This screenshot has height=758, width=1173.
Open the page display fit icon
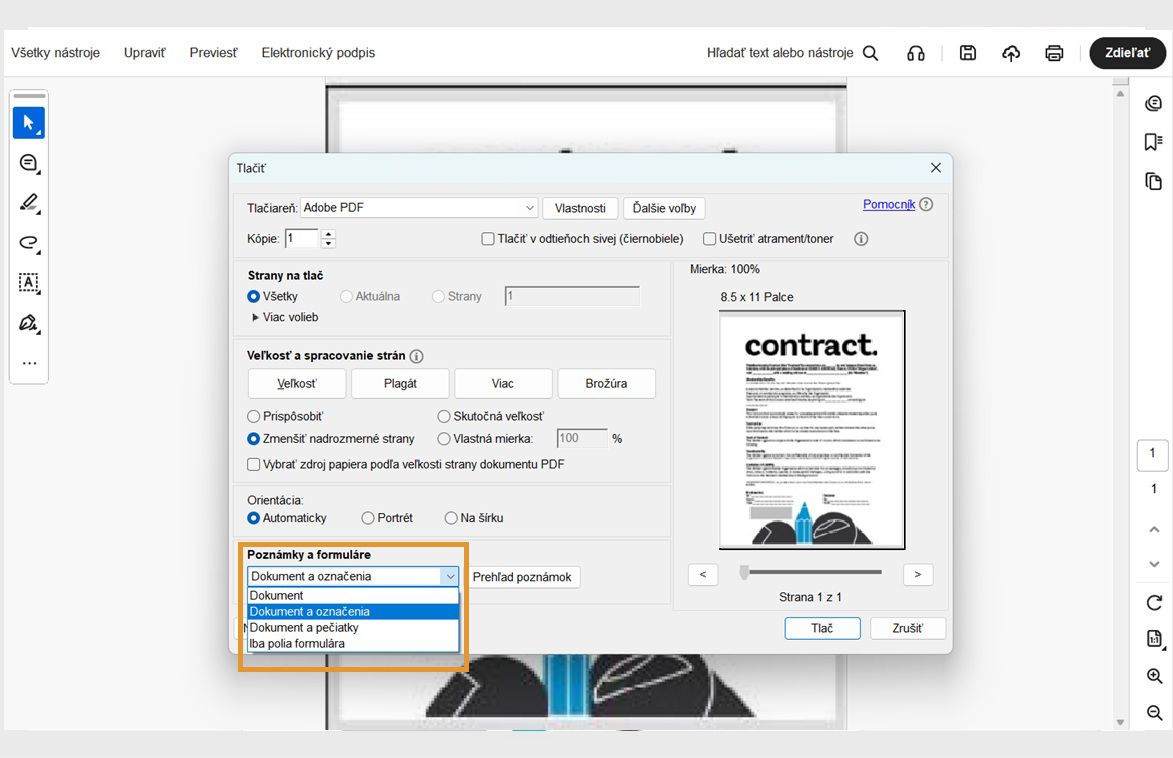click(x=1154, y=638)
